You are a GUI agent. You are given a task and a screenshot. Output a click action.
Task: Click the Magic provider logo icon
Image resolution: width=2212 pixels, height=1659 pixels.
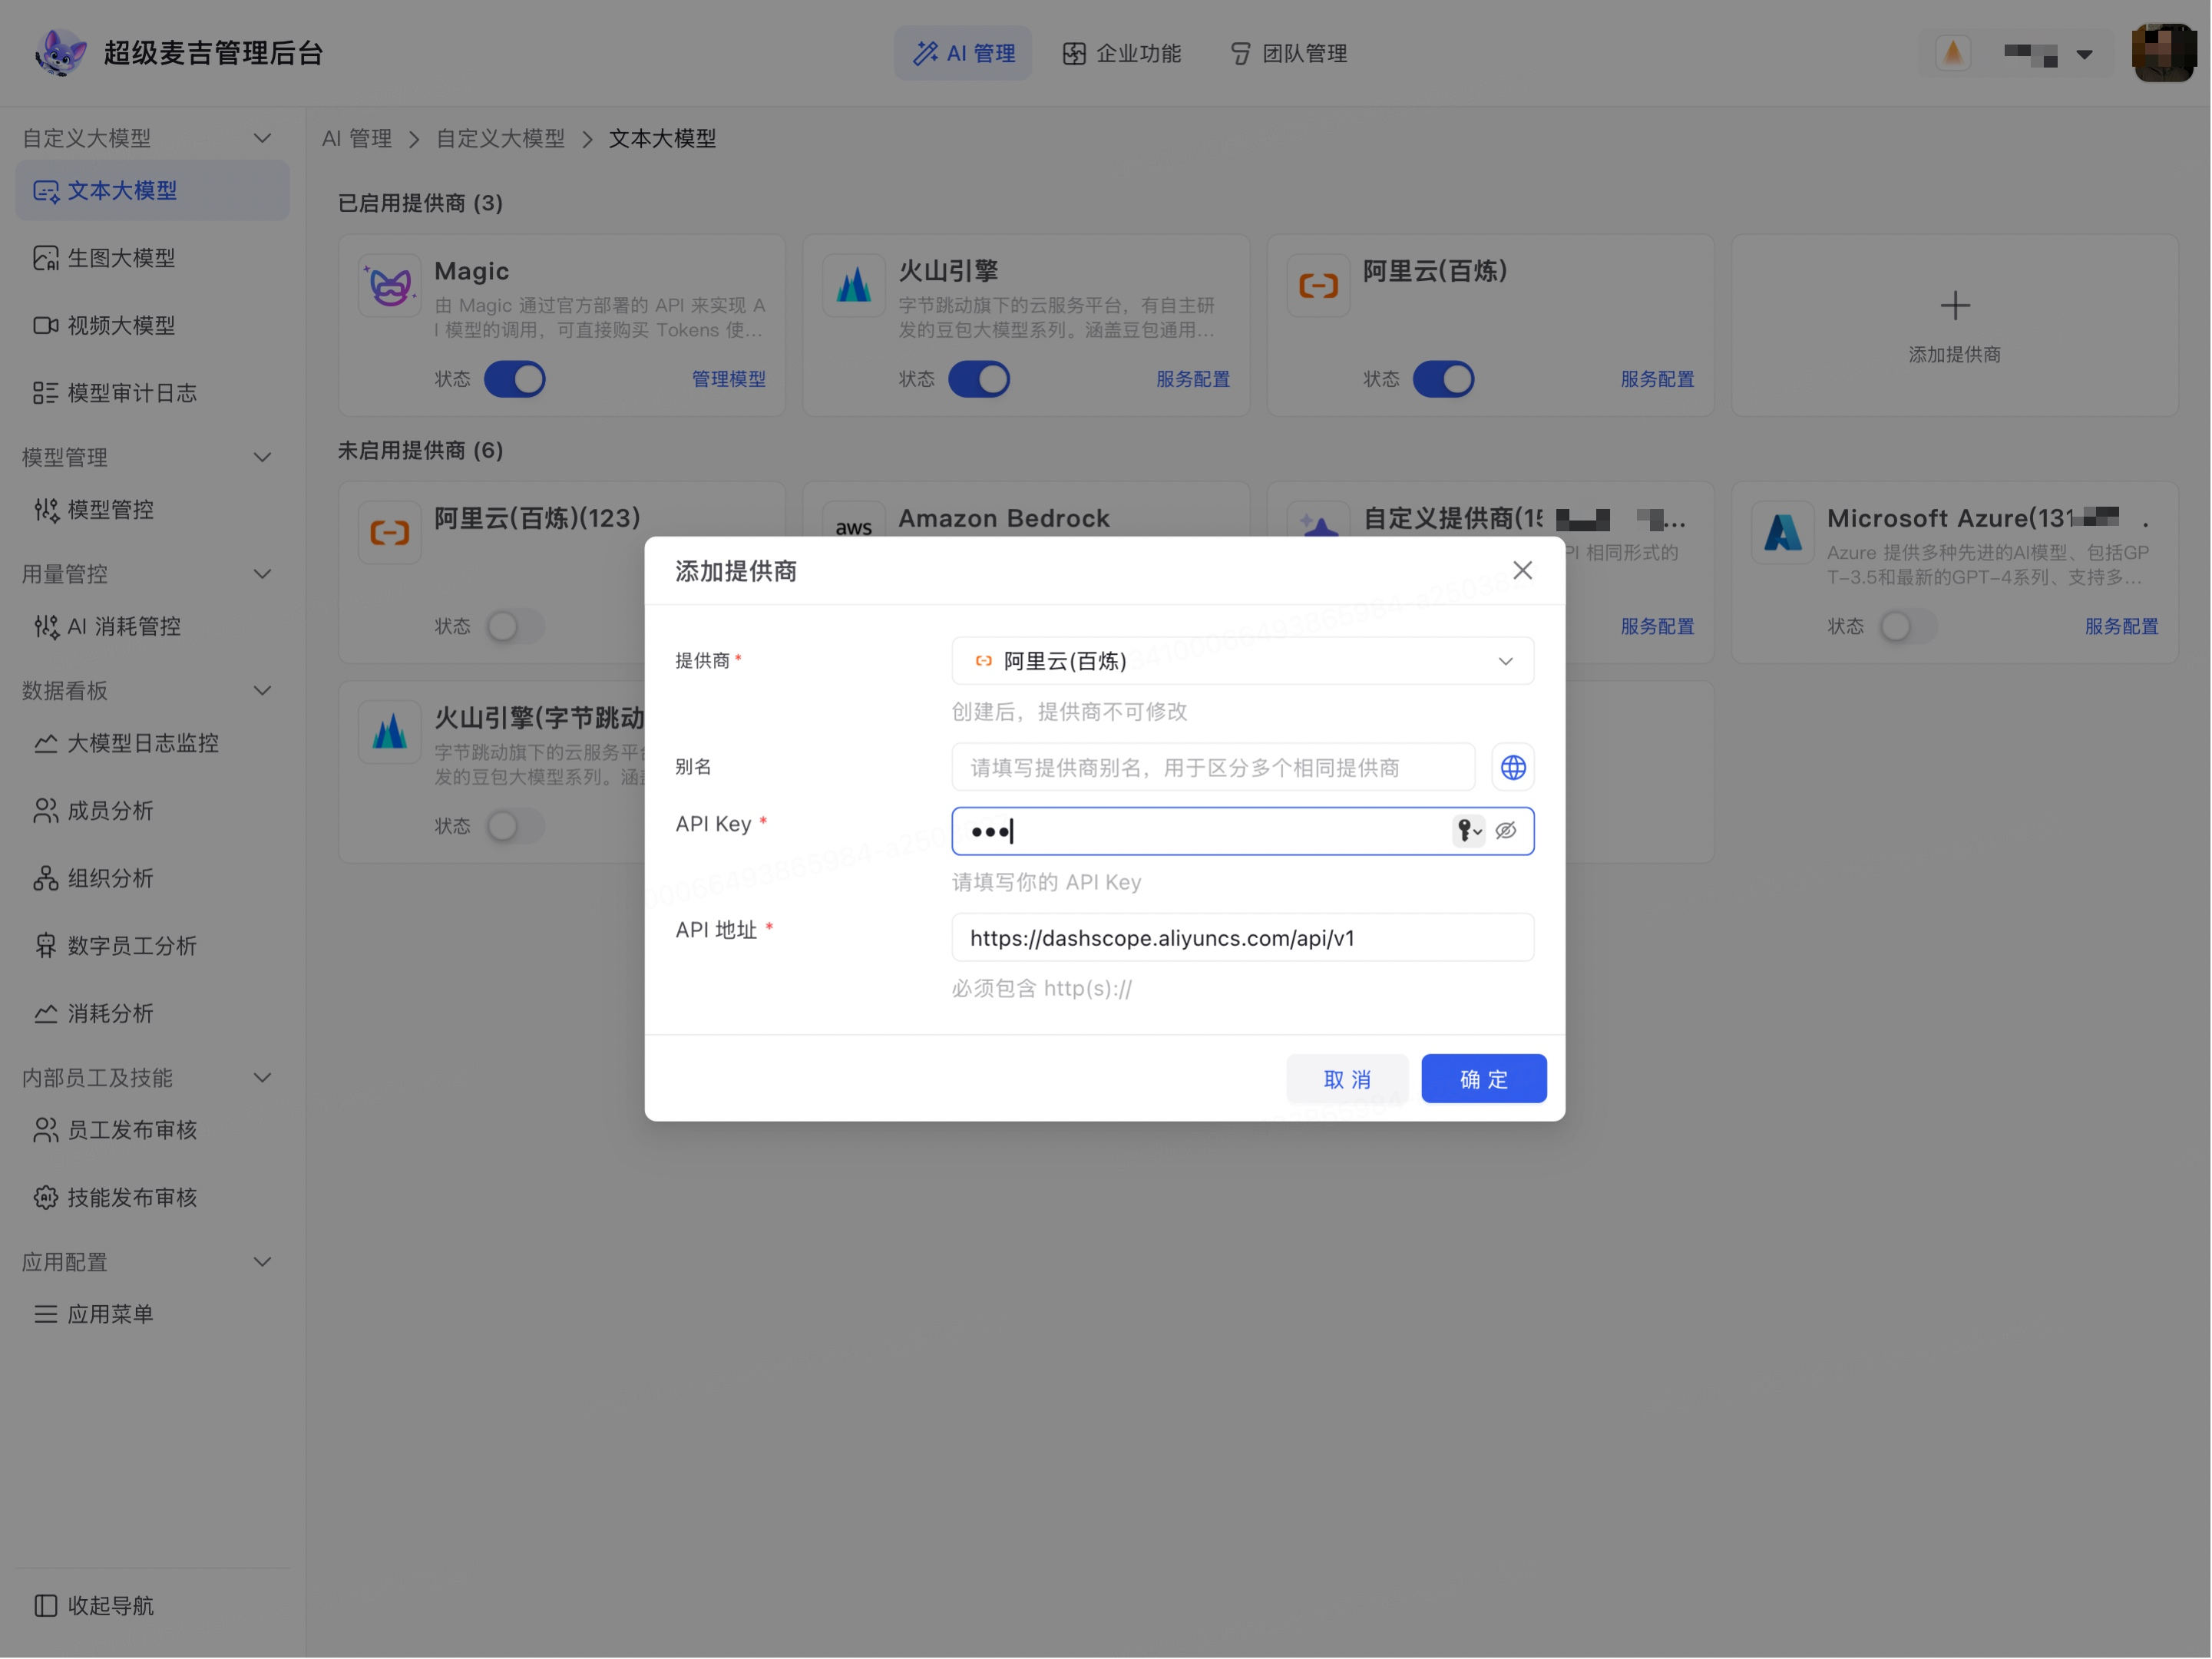coord(389,285)
